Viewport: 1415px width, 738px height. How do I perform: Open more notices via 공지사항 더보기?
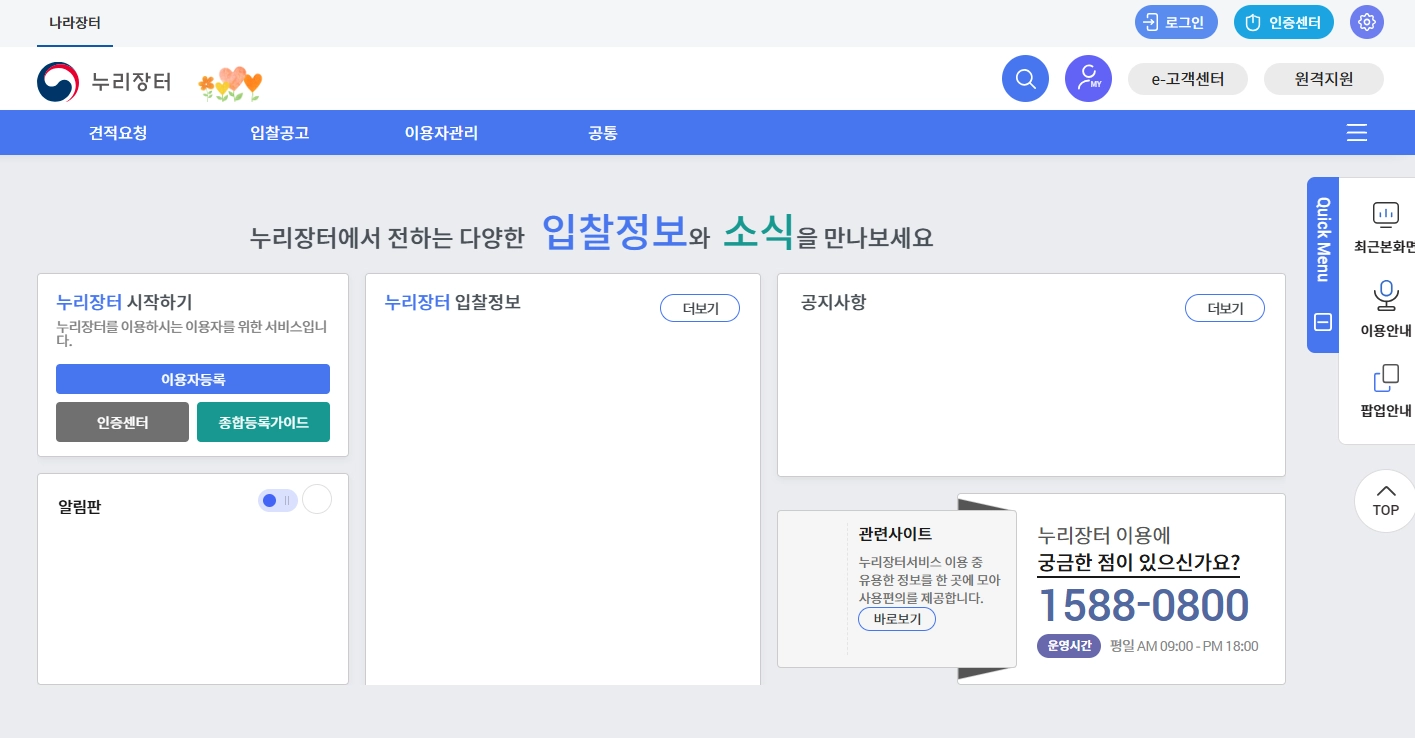click(x=1224, y=308)
